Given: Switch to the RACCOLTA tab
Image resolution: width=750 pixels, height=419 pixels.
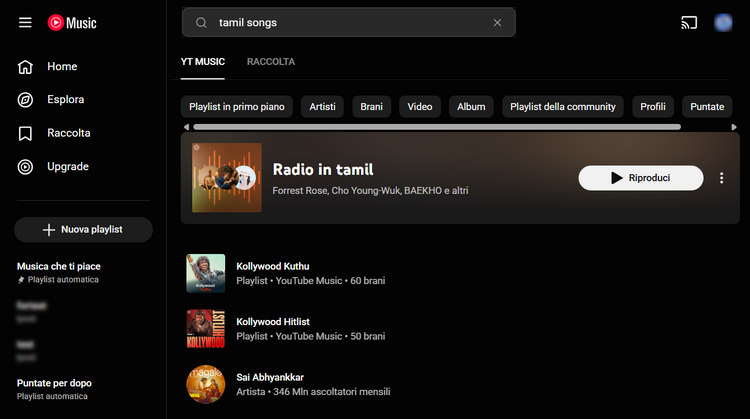Looking at the screenshot, I should [271, 62].
